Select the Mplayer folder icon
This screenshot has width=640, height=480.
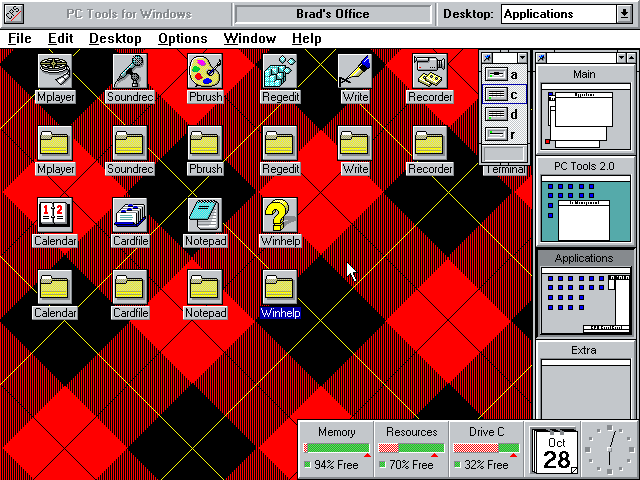click(x=55, y=143)
